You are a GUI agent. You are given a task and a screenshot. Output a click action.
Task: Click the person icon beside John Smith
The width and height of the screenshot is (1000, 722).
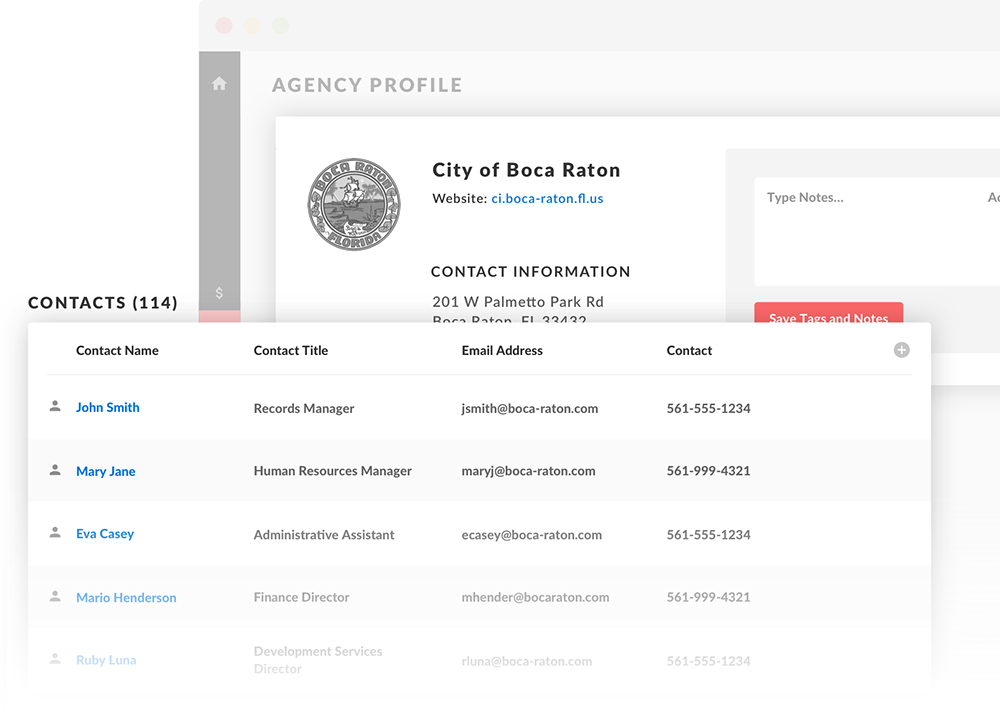(x=55, y=406)
